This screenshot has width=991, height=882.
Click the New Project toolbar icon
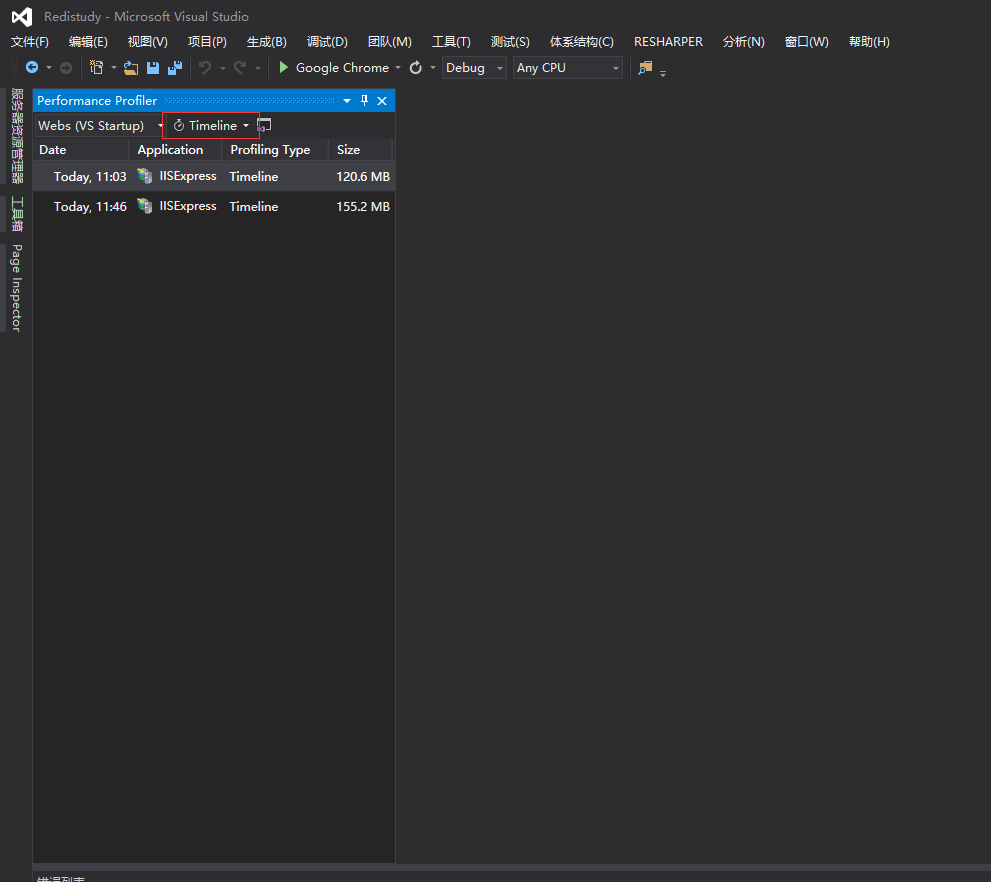pyautogui.click(x=96, y=67)
